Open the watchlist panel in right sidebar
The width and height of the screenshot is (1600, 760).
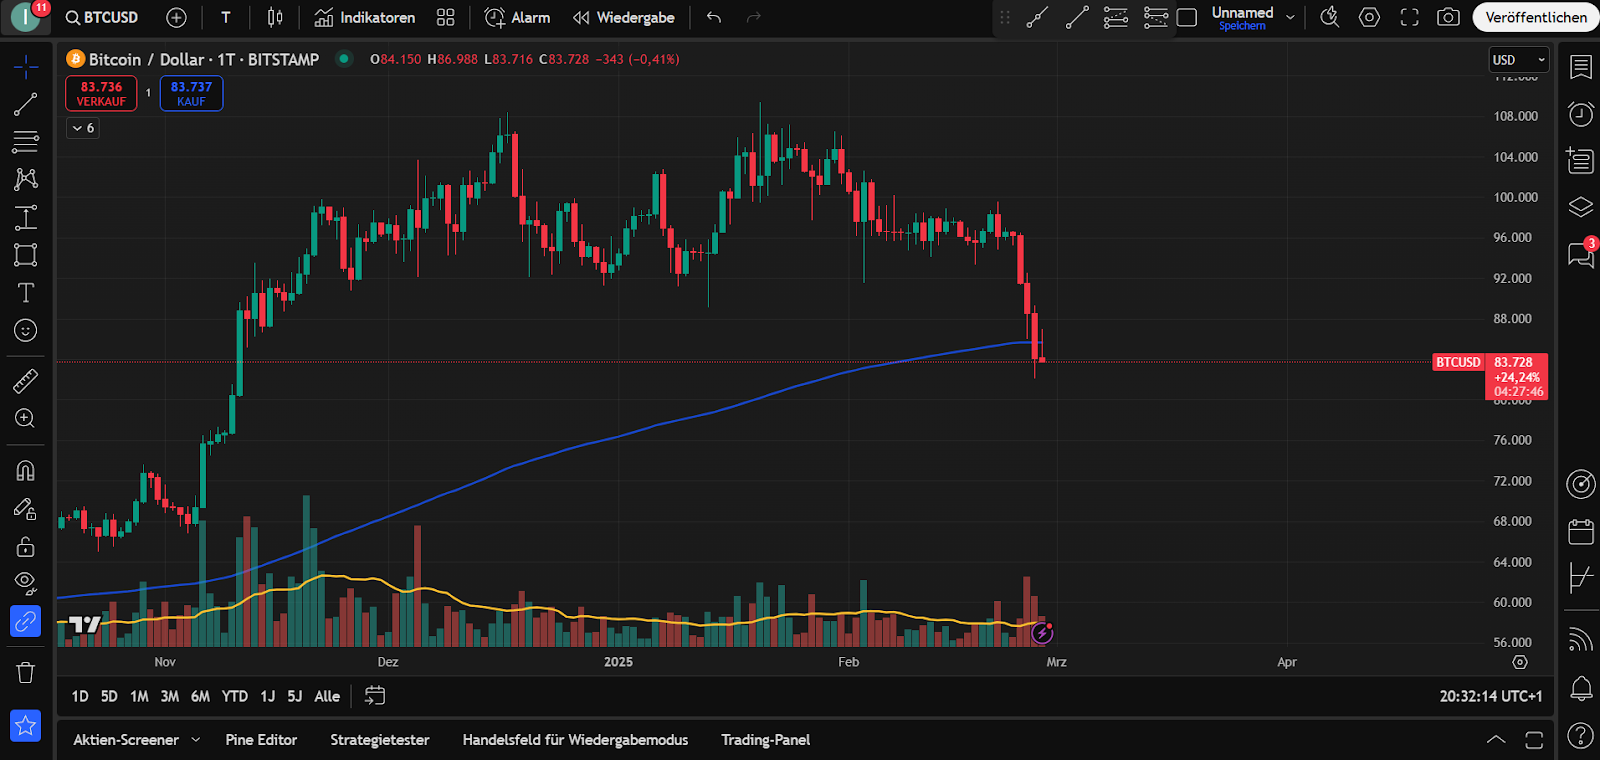[x=1581, y=67]
